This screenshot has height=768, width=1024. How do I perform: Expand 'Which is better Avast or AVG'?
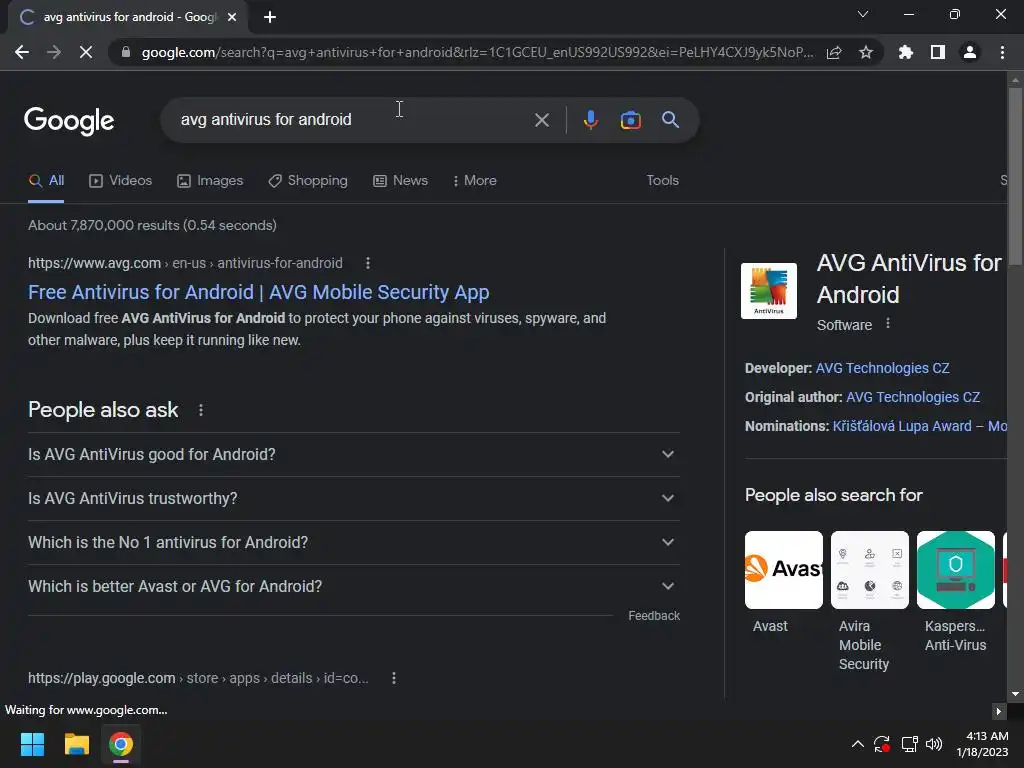coord(353,586)
